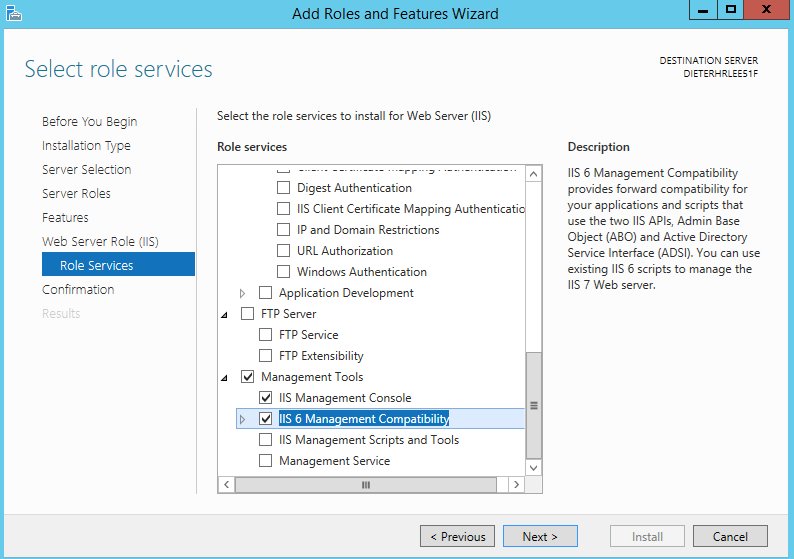794x559 pixels.
Task: Select the Role Services step
Action: (118, 264)
